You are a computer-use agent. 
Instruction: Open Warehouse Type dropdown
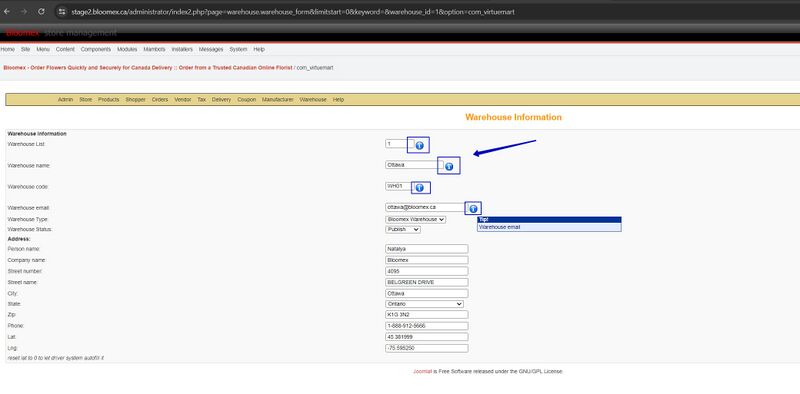(x=416, y=219)
